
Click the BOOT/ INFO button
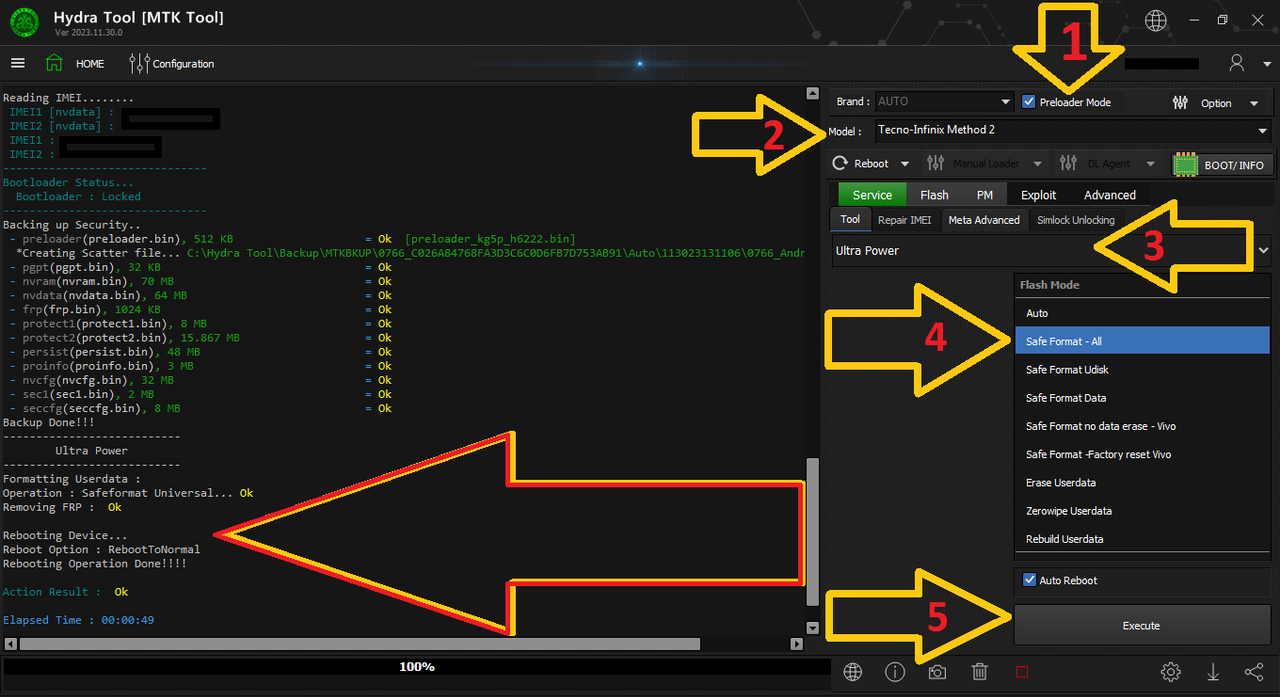click(1221, 164)
